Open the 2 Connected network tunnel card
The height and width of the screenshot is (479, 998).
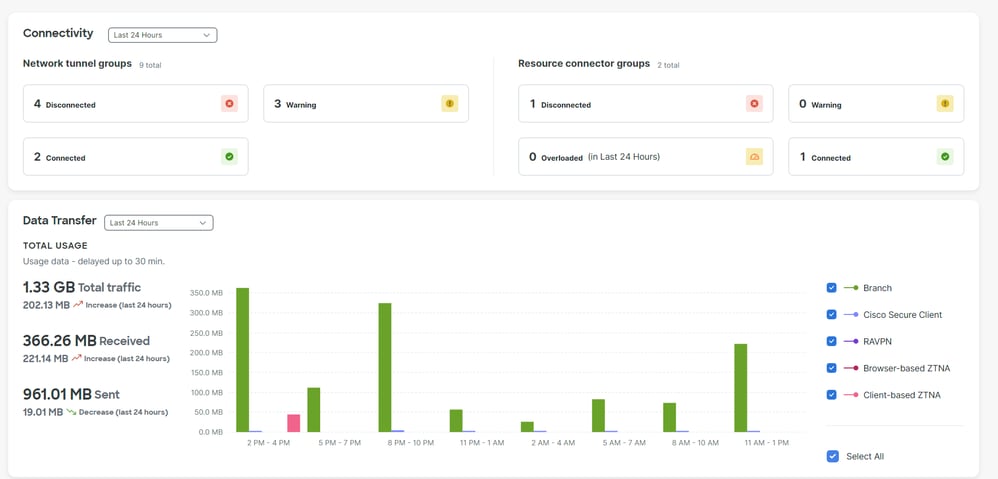[136, 156]
